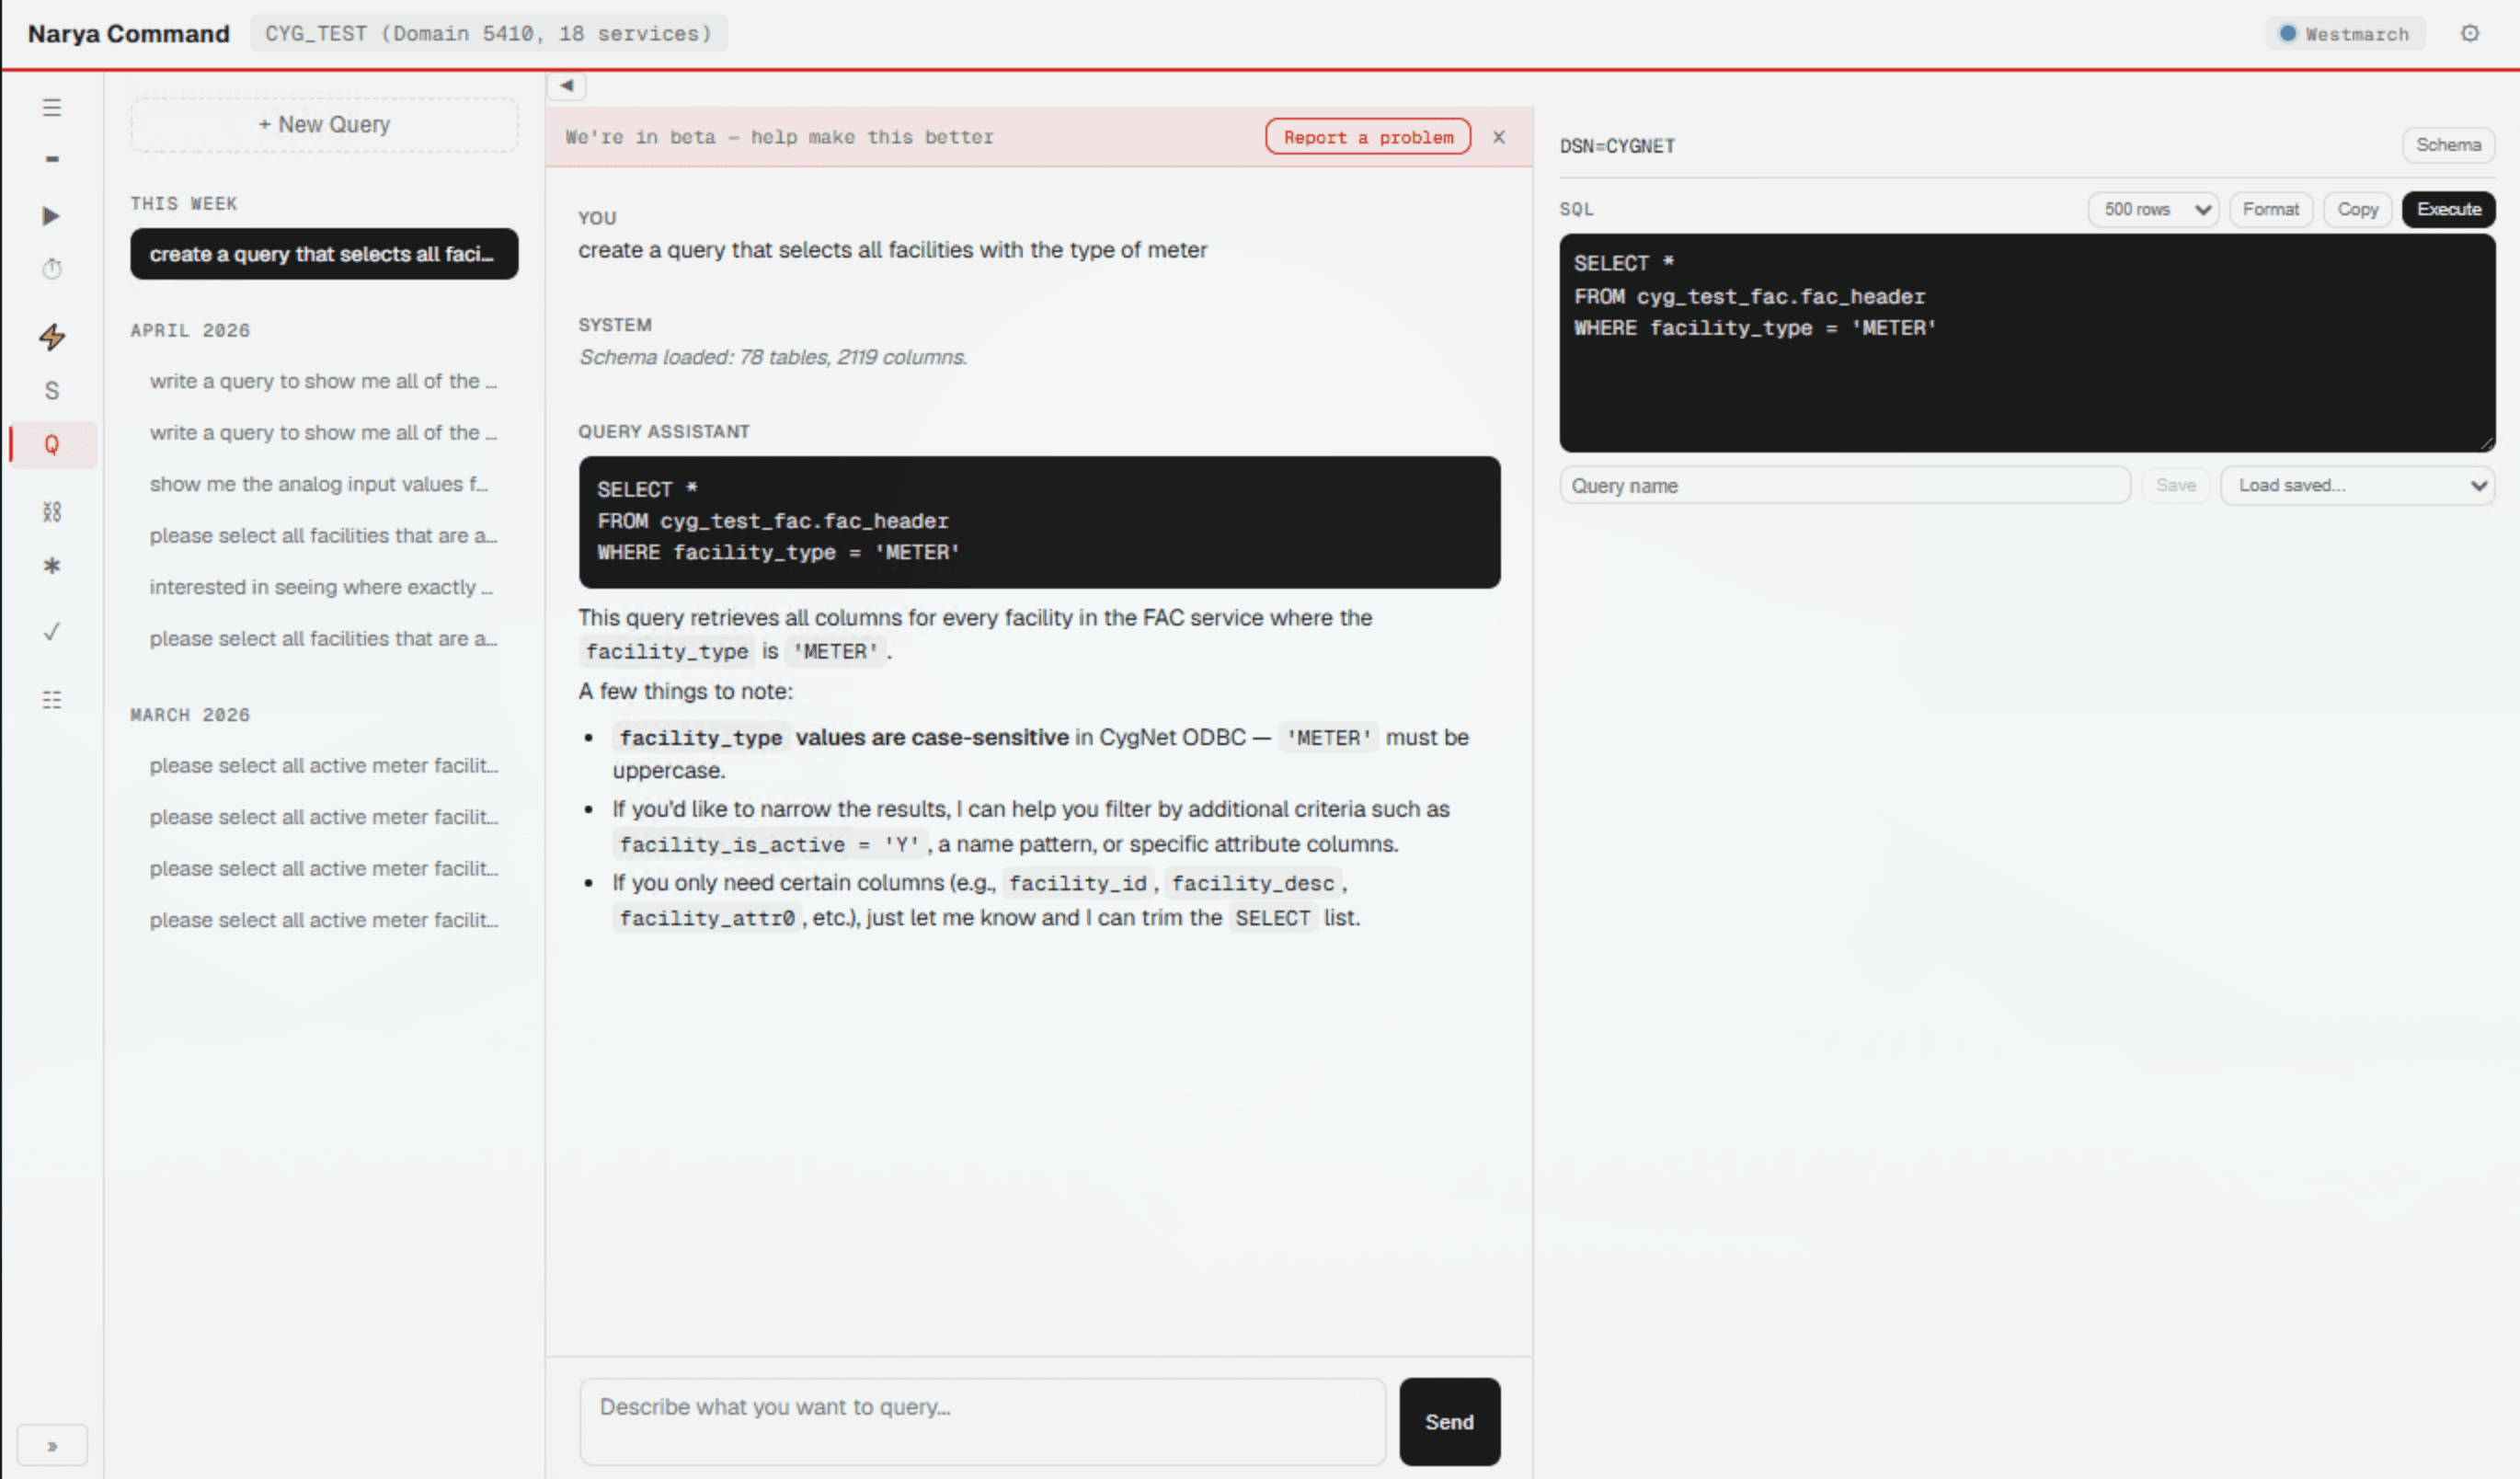Open second March 'please select all active meter' entry

click(x=324, y=817)
